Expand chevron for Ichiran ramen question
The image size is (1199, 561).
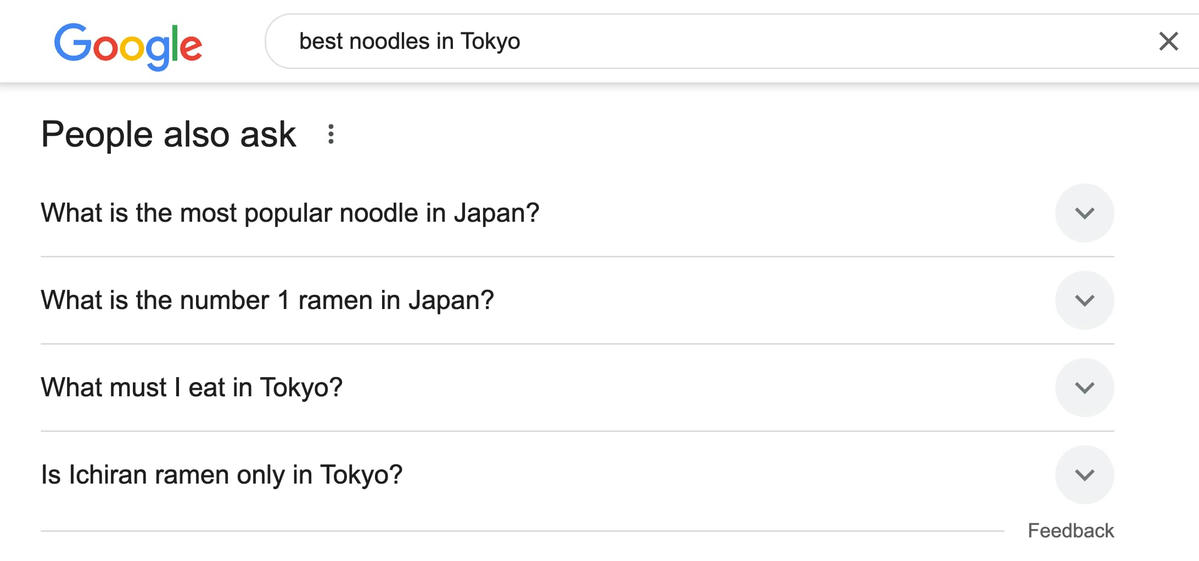click(1084, 475)
